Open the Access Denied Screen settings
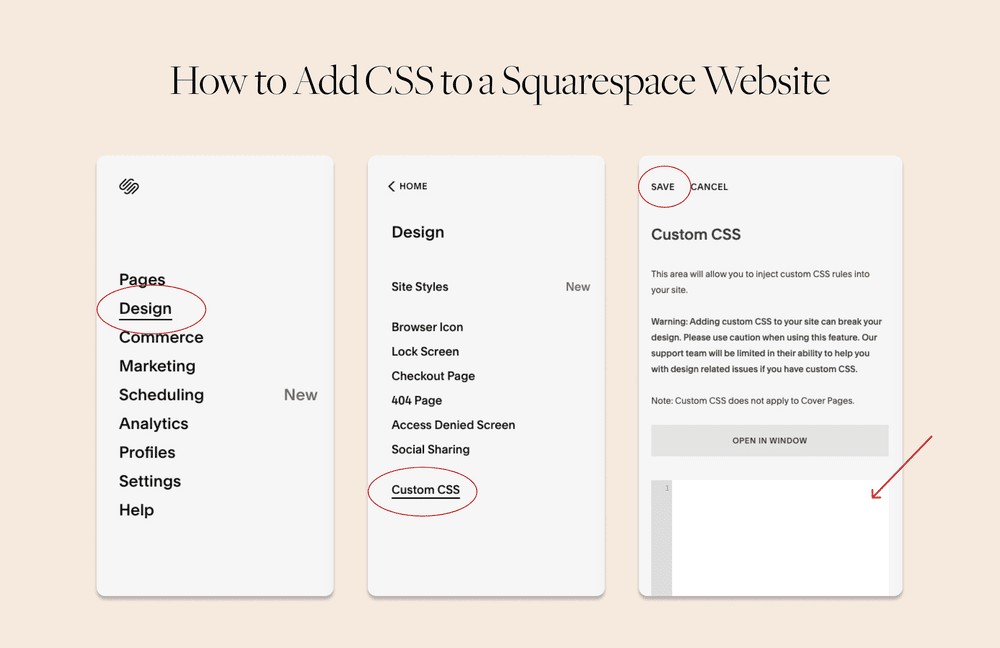This screenshot has height=648, width=1000. [453, 424]
